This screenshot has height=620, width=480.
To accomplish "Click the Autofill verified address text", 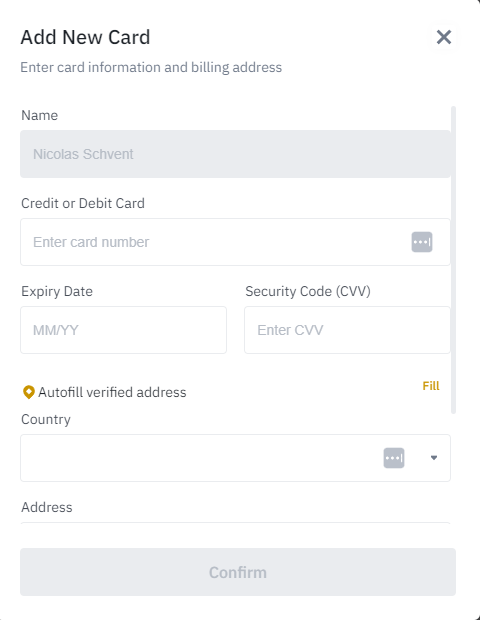I will (x=112, y=392).
